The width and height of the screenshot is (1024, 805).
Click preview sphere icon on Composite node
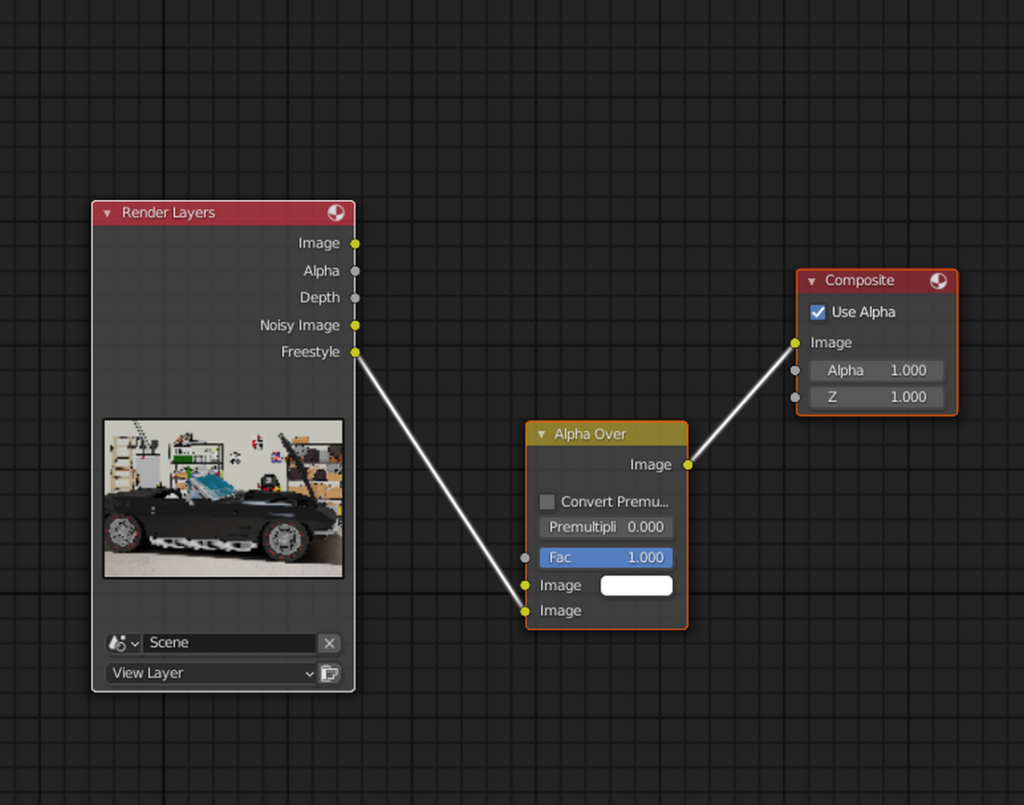[x=938, y=281]
